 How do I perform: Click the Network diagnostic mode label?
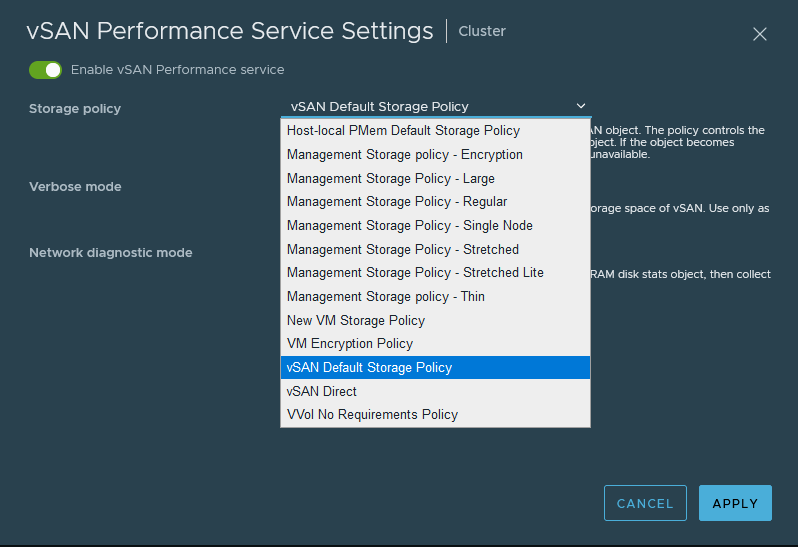110,253
